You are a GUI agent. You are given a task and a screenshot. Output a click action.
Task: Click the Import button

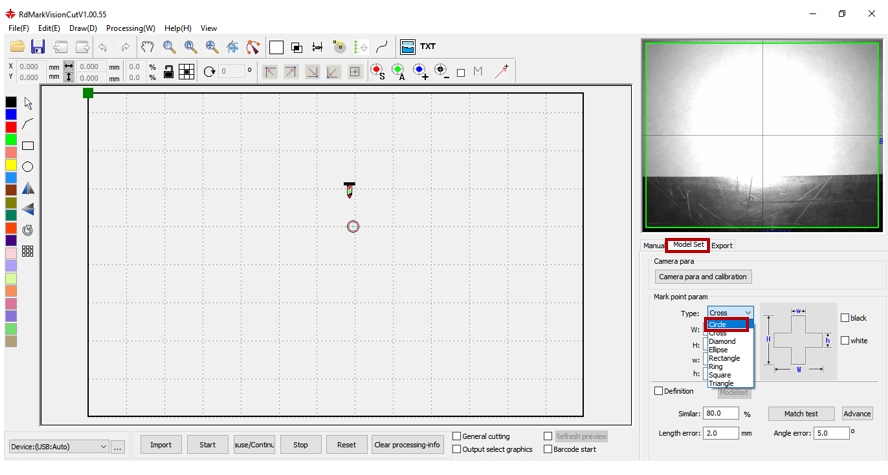tap(161, 444)
